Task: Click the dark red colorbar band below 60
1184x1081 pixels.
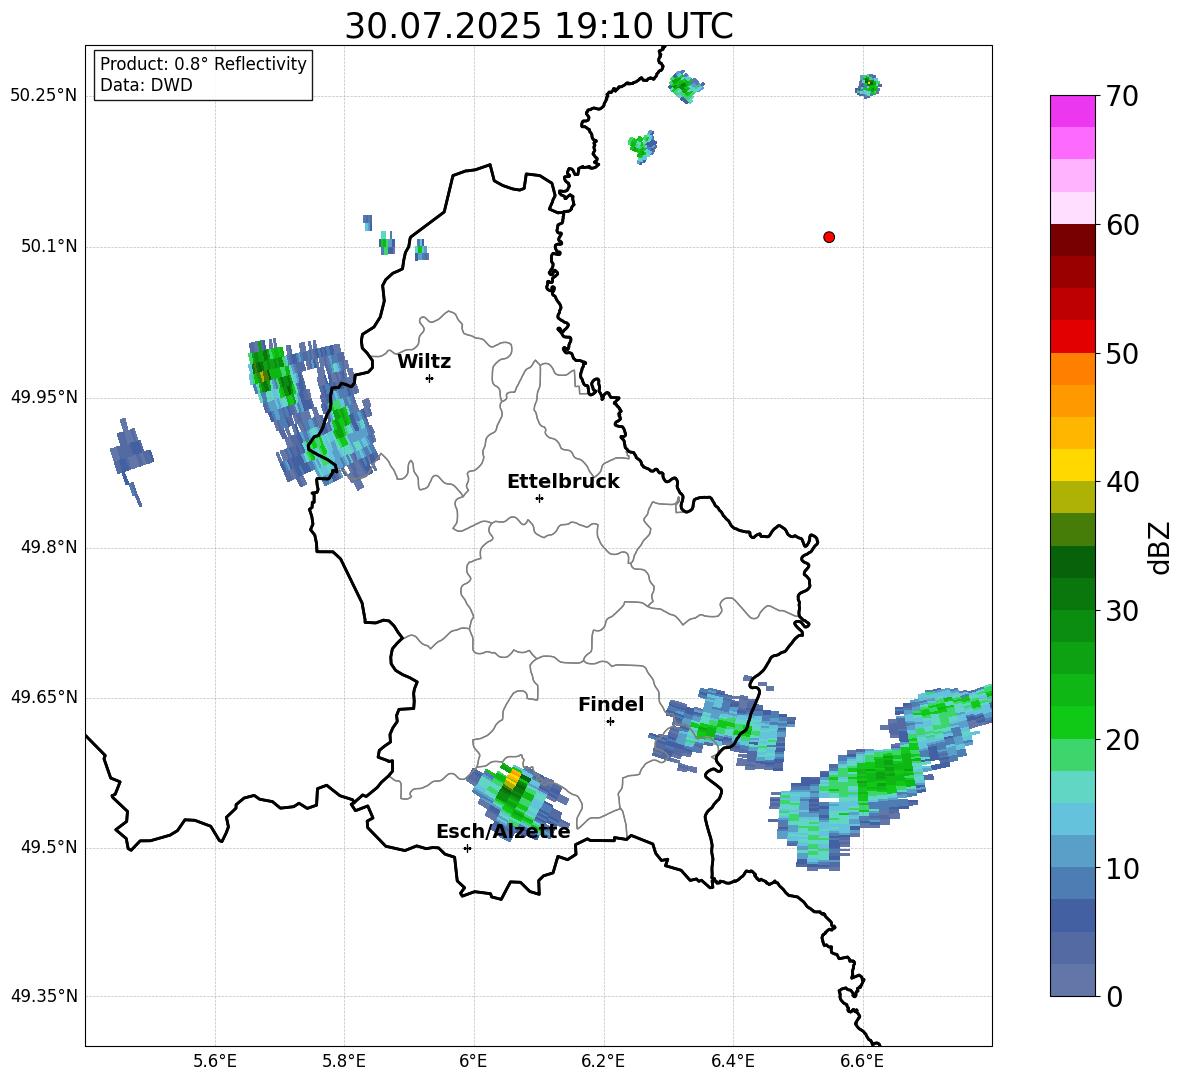Action: click(x=1072, y=240)
